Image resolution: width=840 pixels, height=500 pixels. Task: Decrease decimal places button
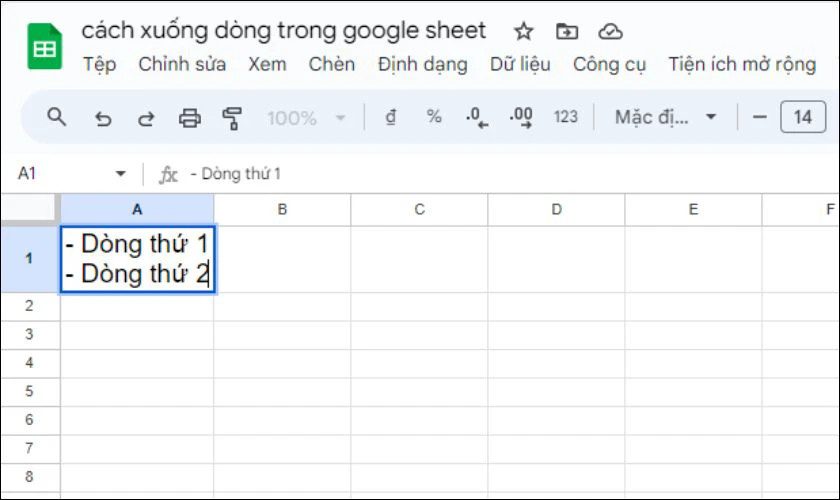(x=477, y=117)
